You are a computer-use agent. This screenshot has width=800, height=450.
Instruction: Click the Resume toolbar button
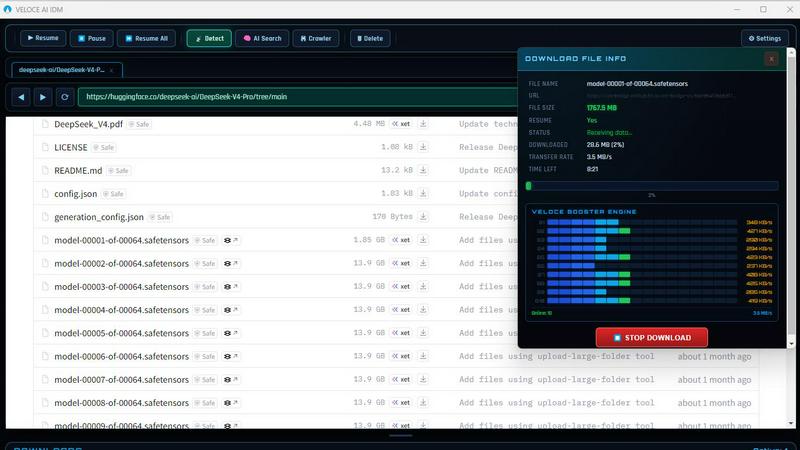coord(43,38)
